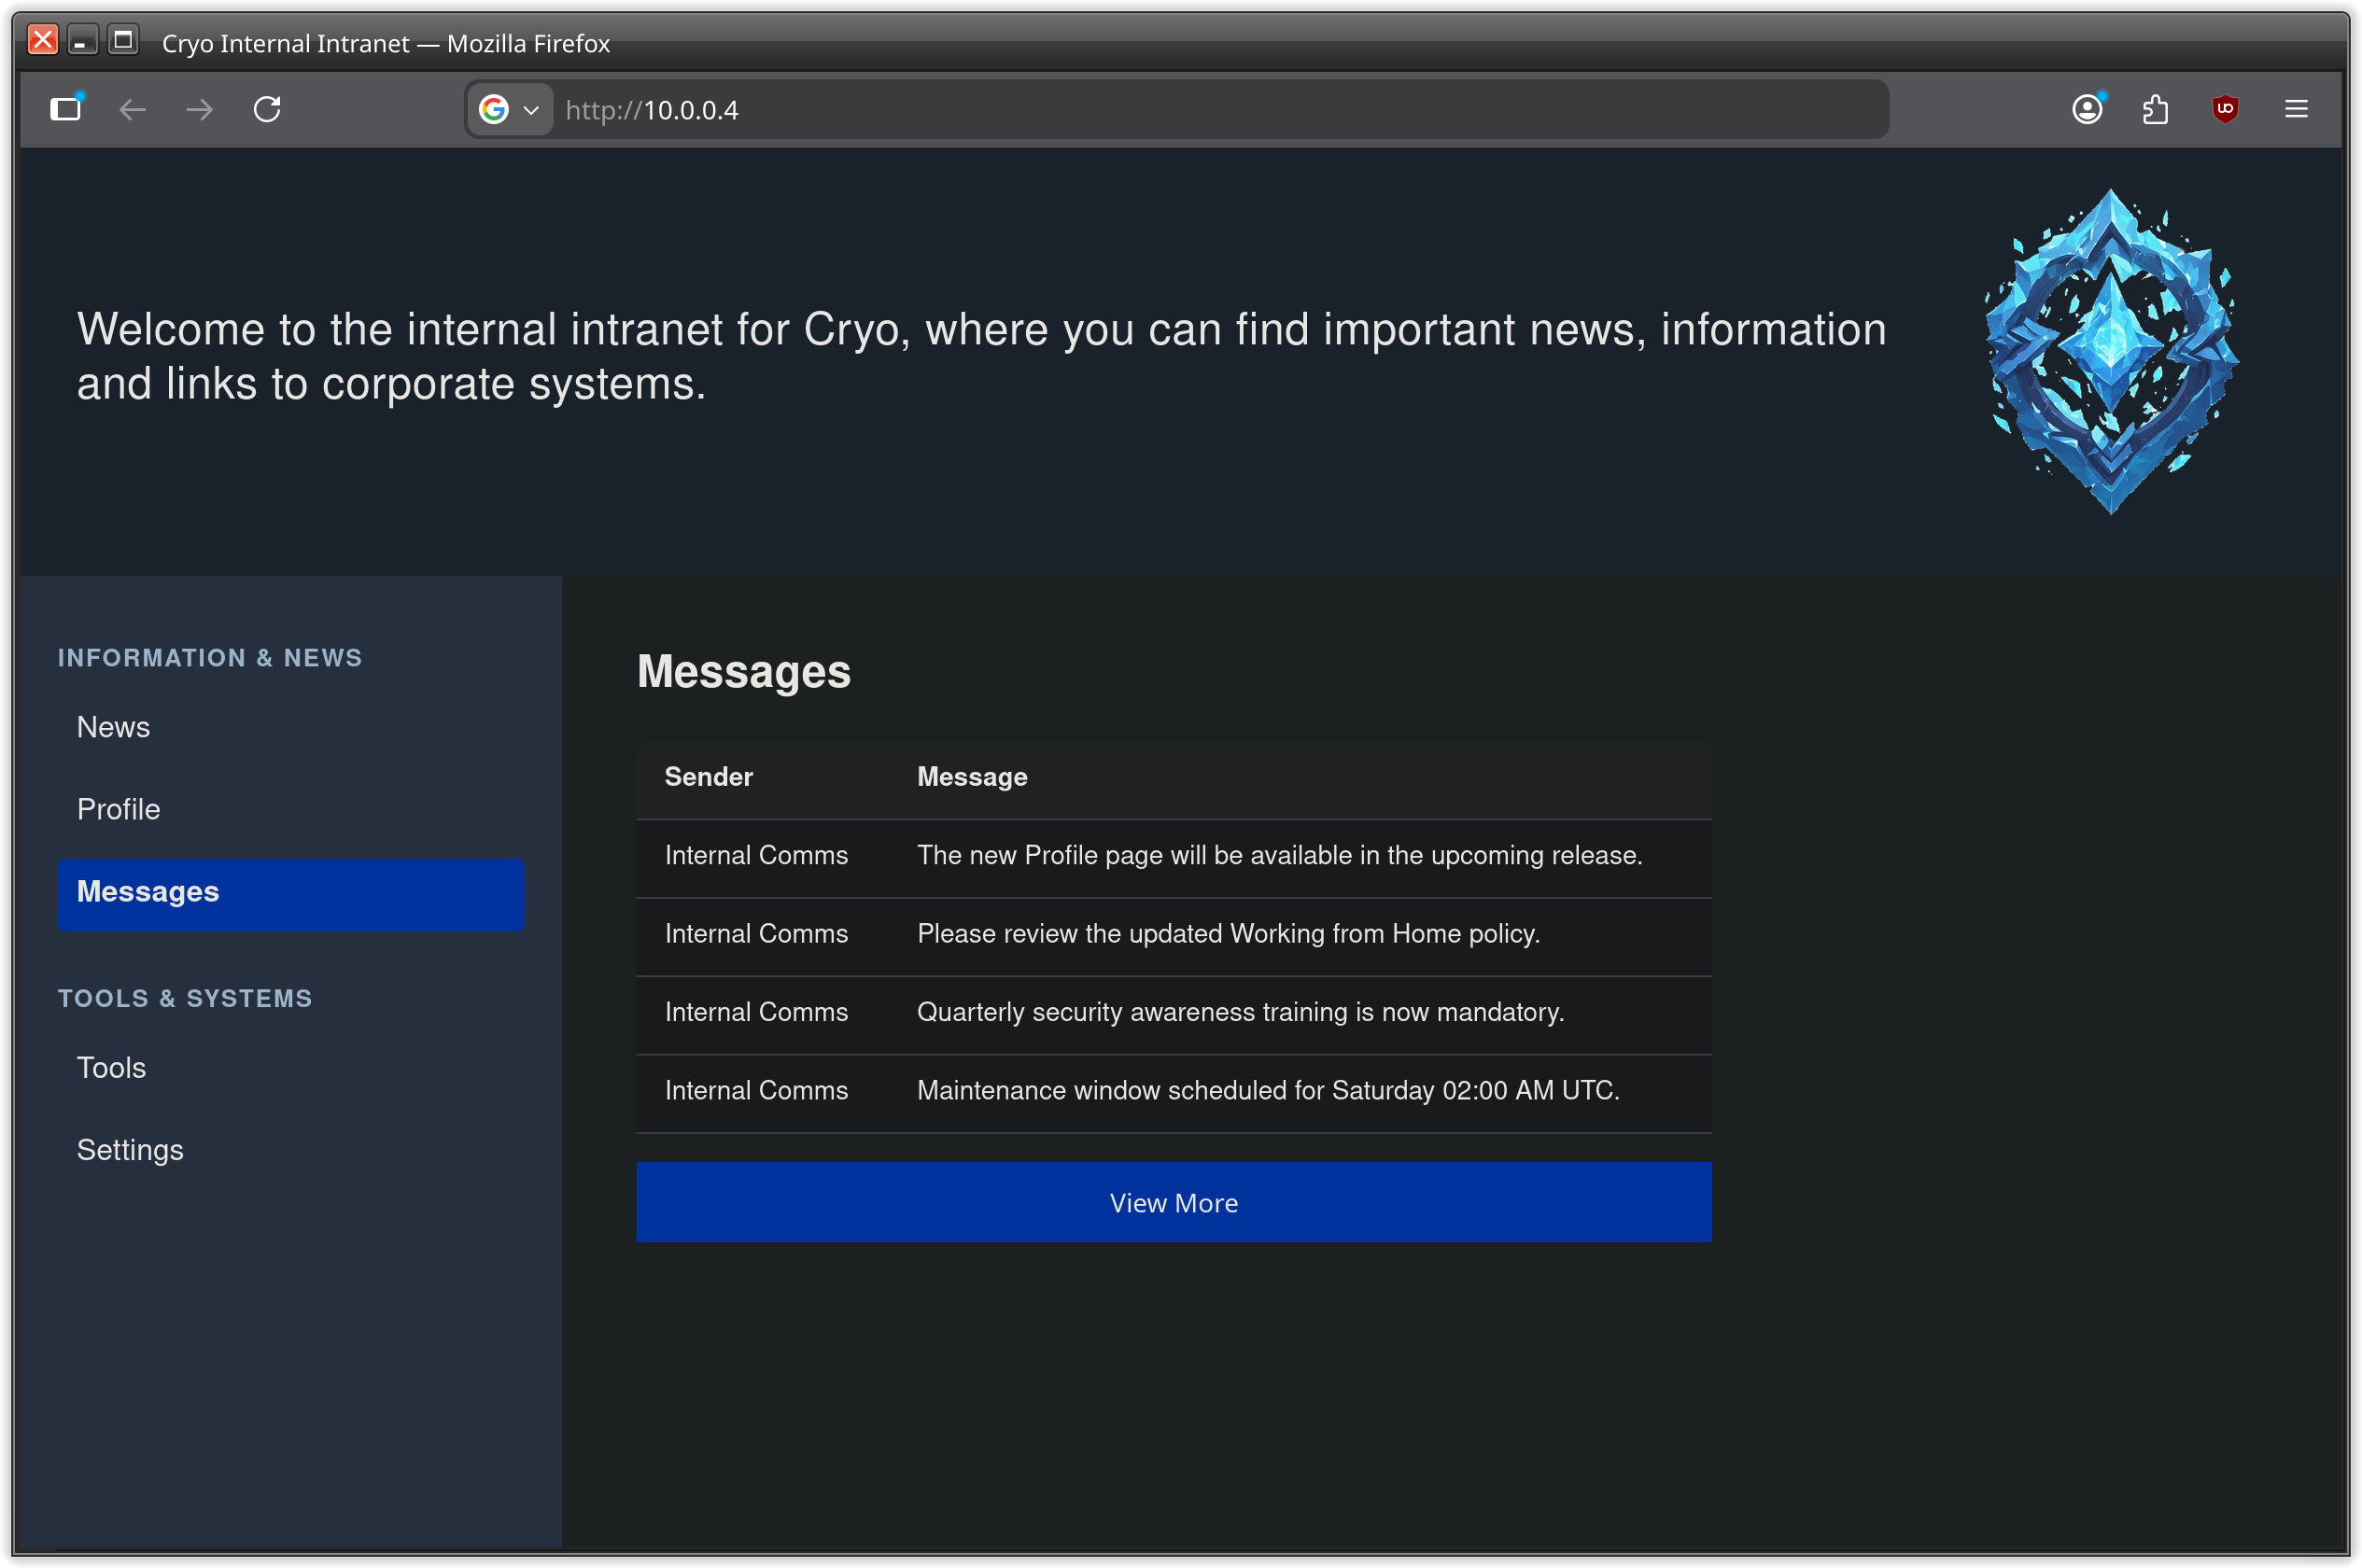The image size is (2362, 1568).
Task: Click the Firefox sidebar toggle icon
Action: click(x=66, y=109)
